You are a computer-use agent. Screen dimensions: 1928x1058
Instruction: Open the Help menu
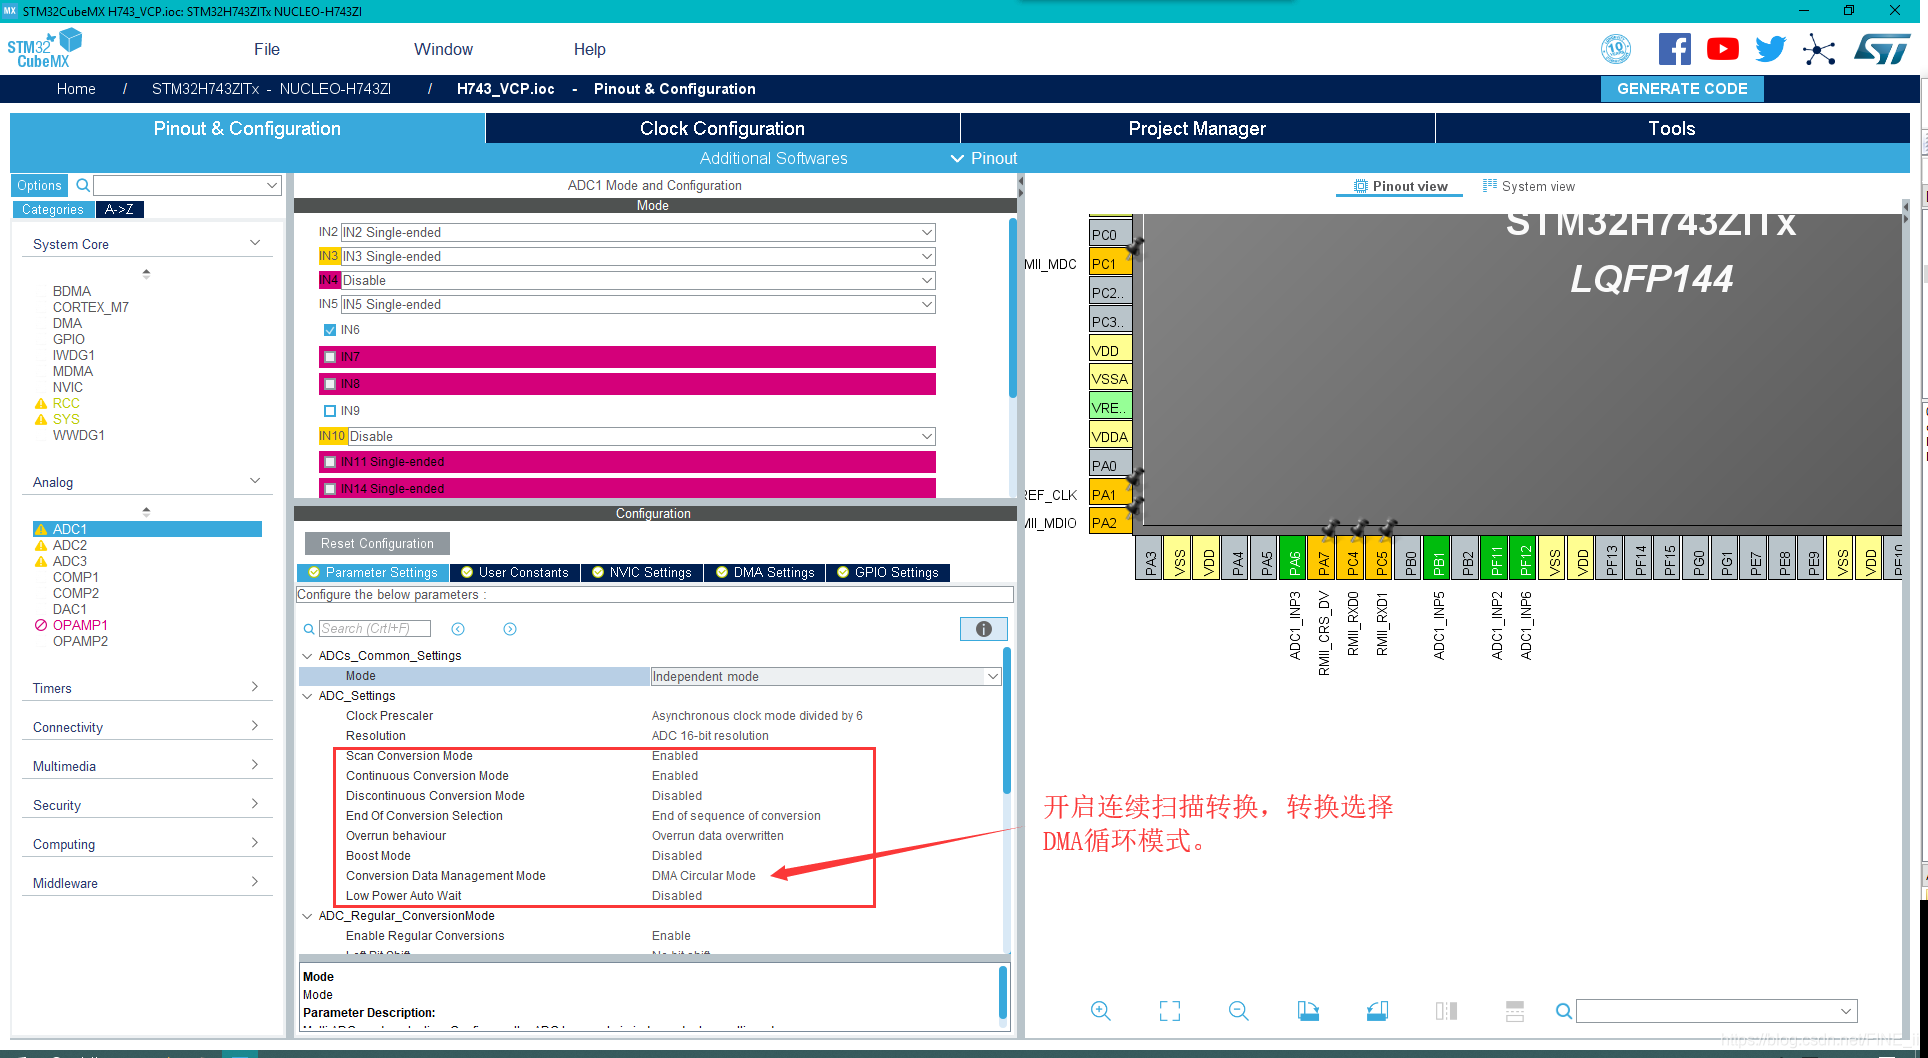tap(589, 49)
